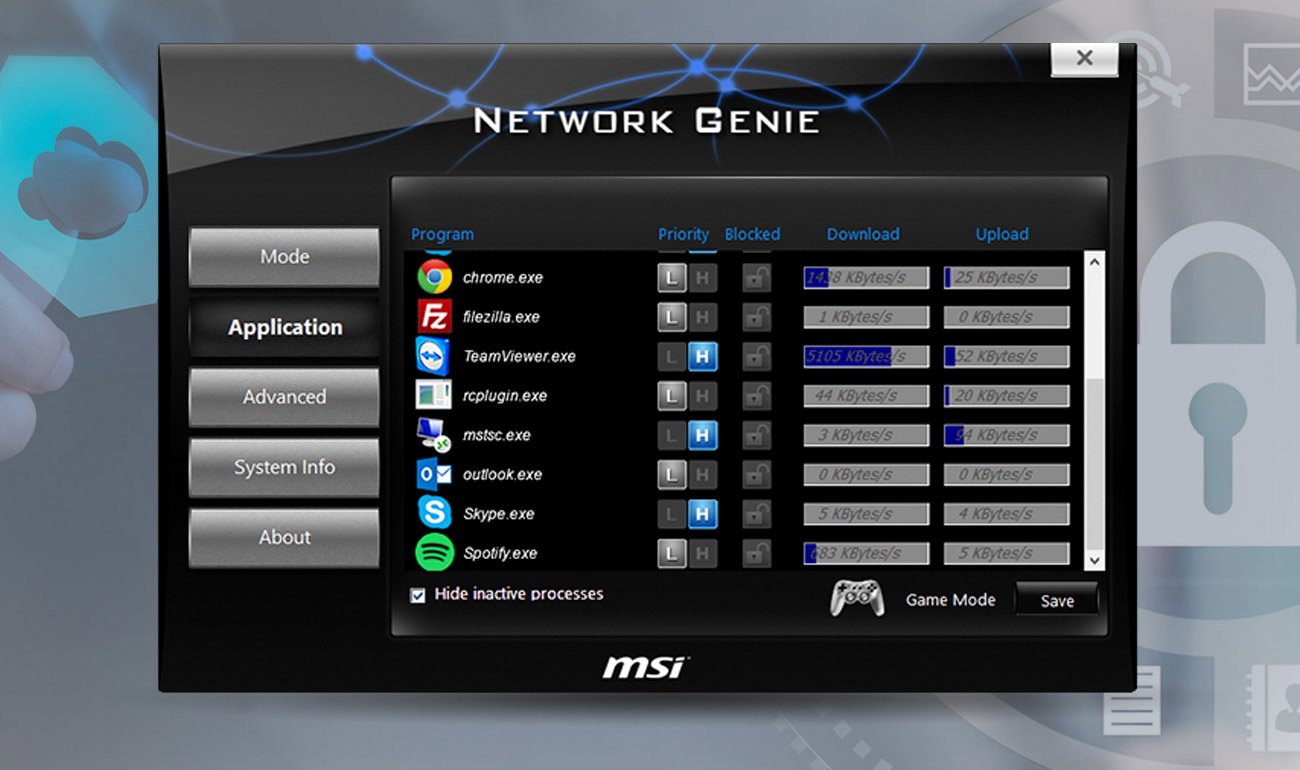Click the Priority column header
The image size is (1300, 770).
[683, 234]
